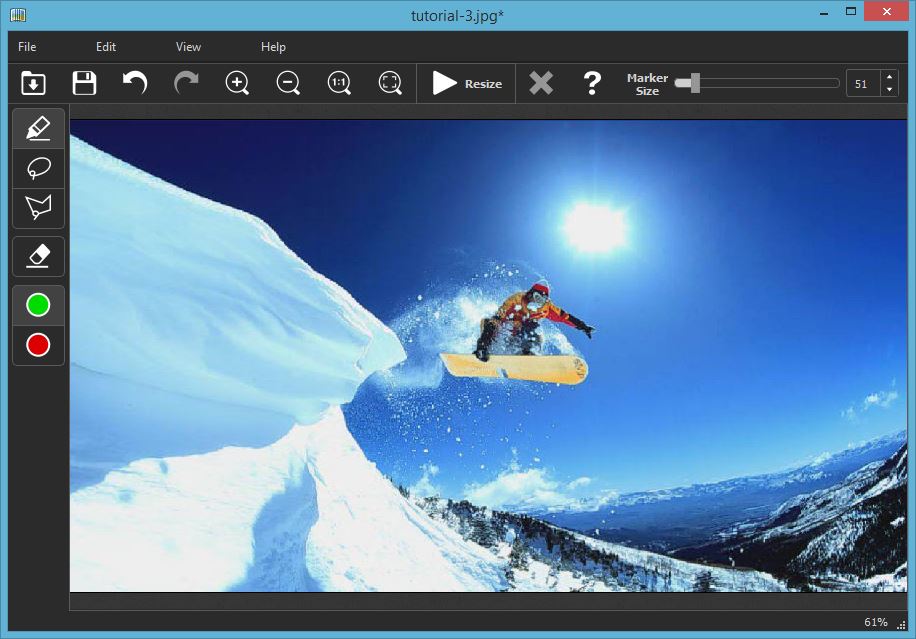
Task: View image at 1:1 actual size
Action: (x=338, y=83)
